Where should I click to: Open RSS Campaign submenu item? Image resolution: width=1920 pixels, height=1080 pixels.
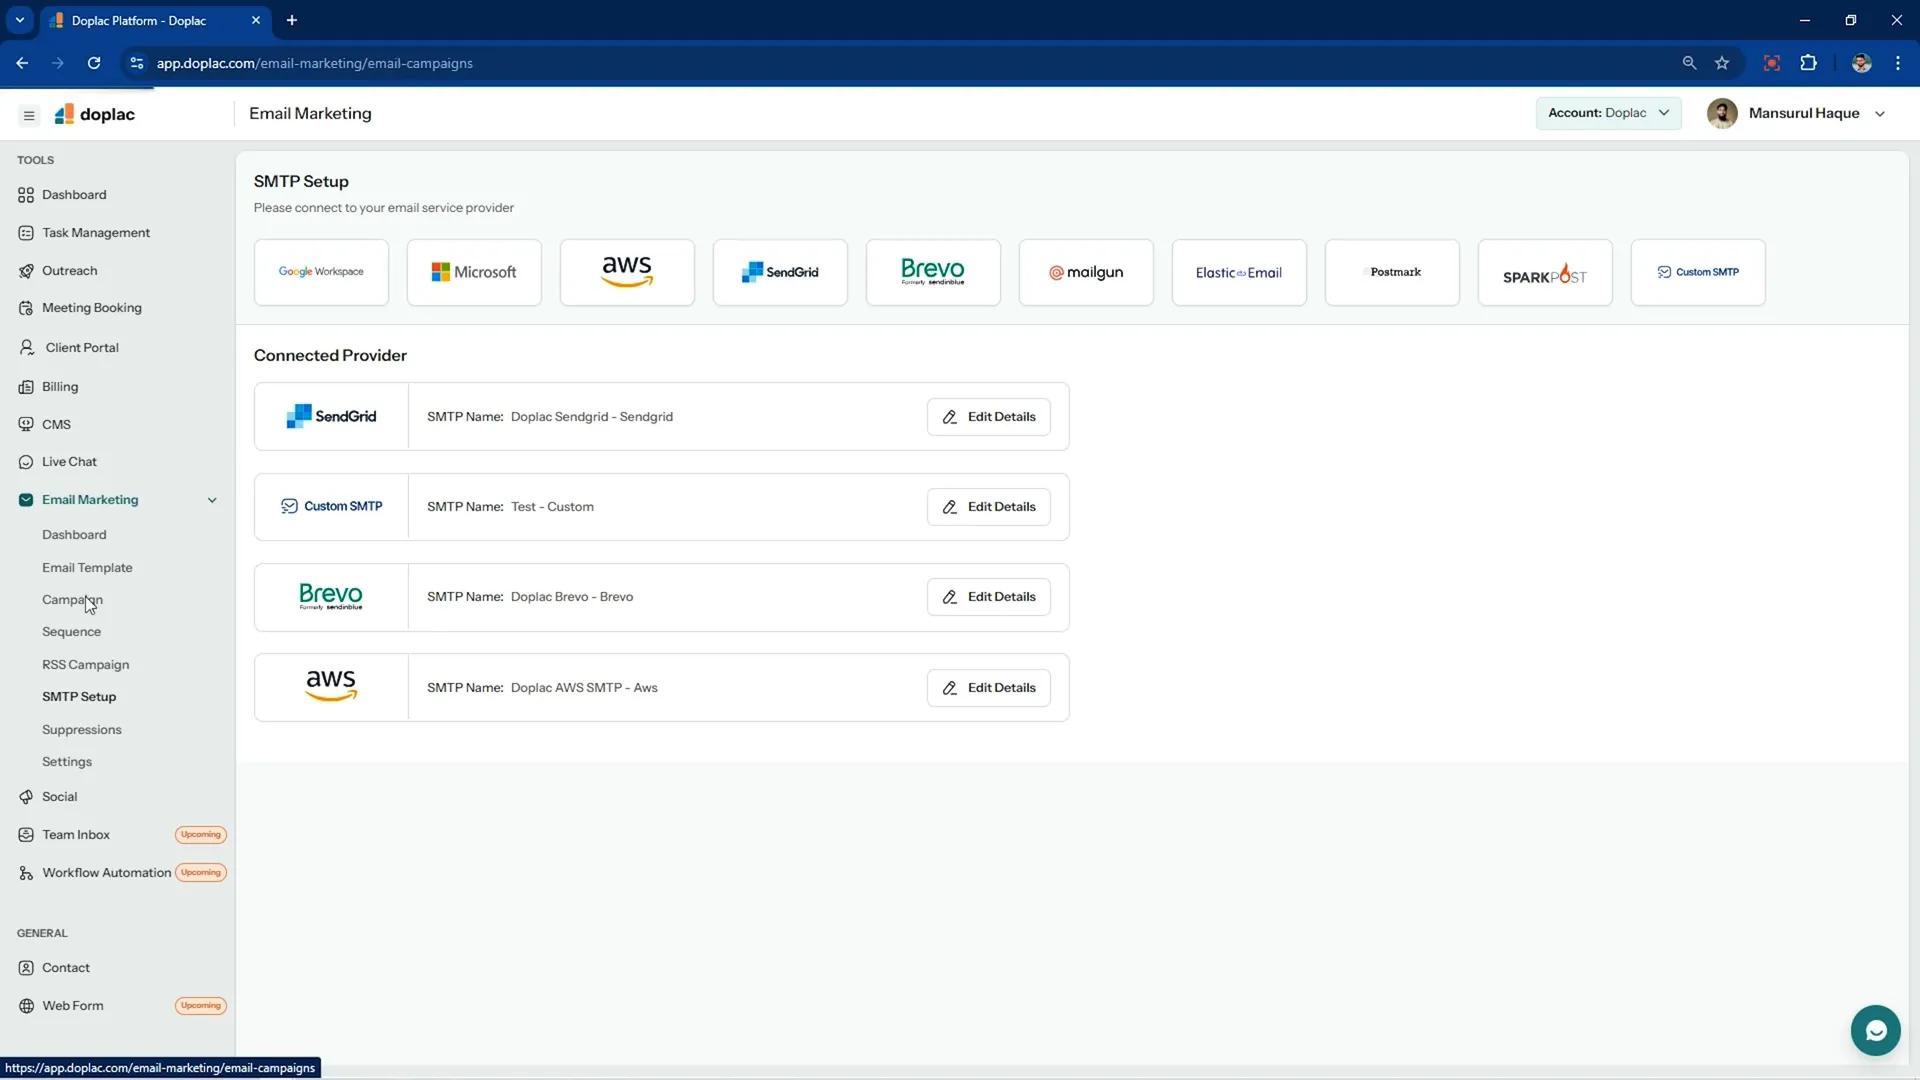(85, 665)
